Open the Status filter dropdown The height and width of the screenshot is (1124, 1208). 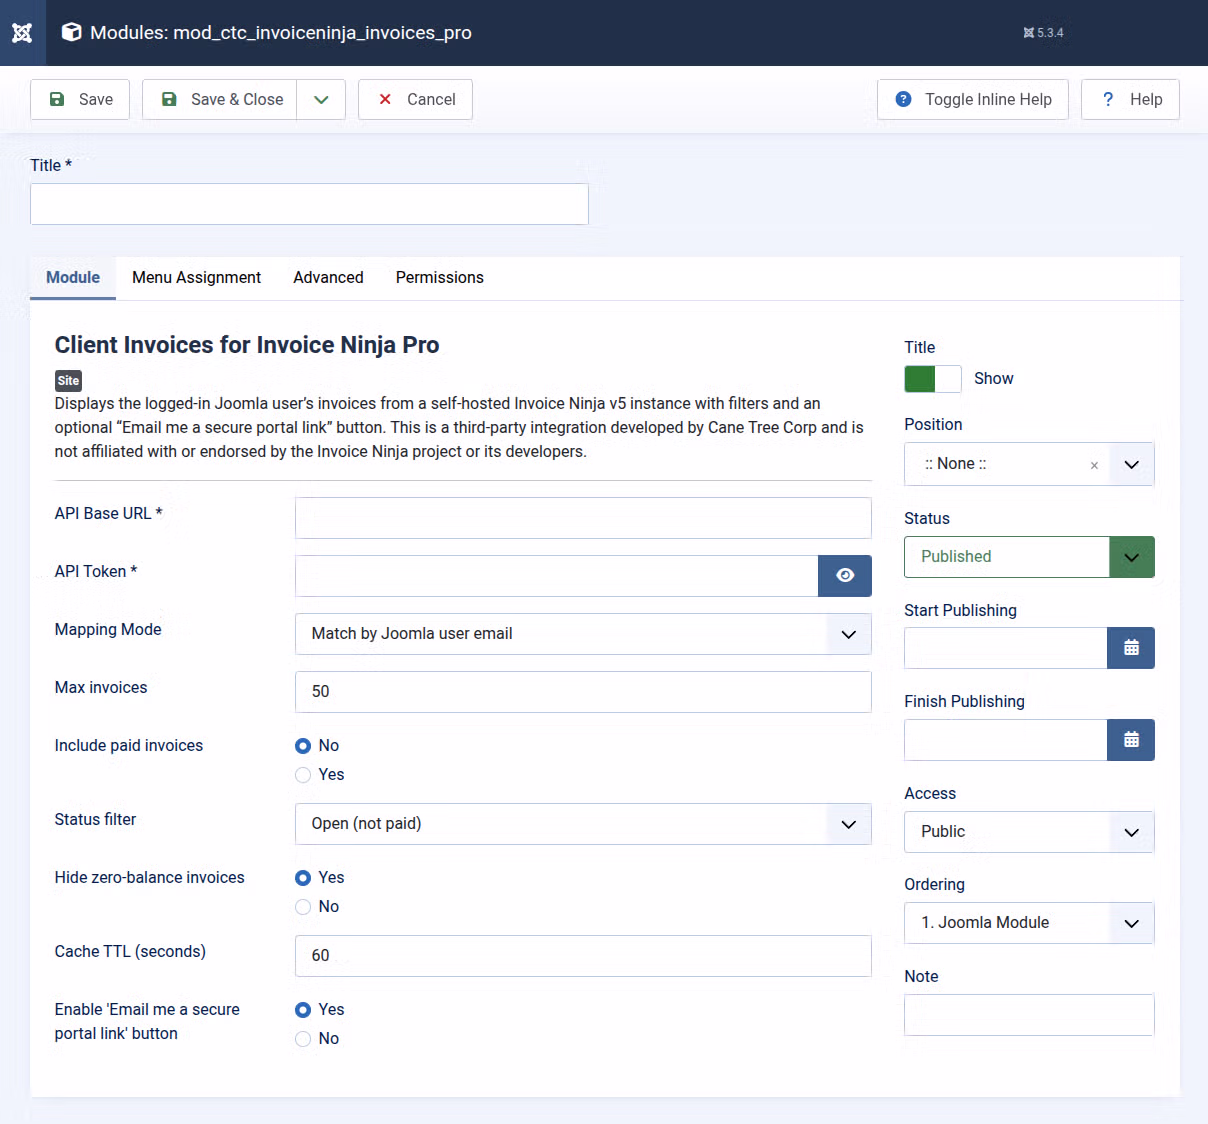583,824
